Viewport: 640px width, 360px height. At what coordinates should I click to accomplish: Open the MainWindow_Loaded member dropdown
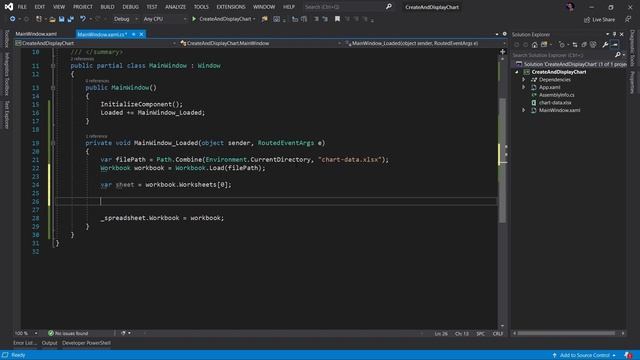point(424,43)
